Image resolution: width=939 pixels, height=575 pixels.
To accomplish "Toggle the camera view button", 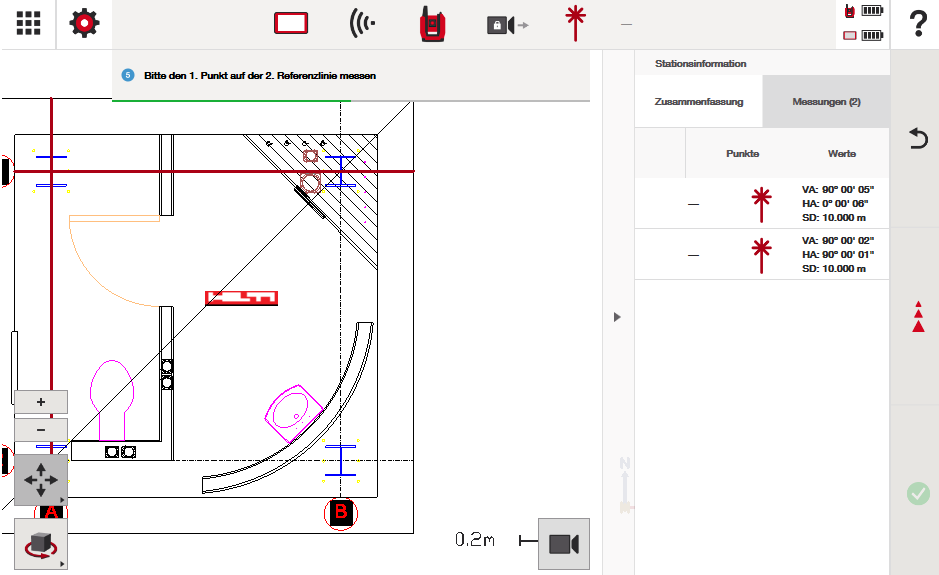I will point(563,543).
